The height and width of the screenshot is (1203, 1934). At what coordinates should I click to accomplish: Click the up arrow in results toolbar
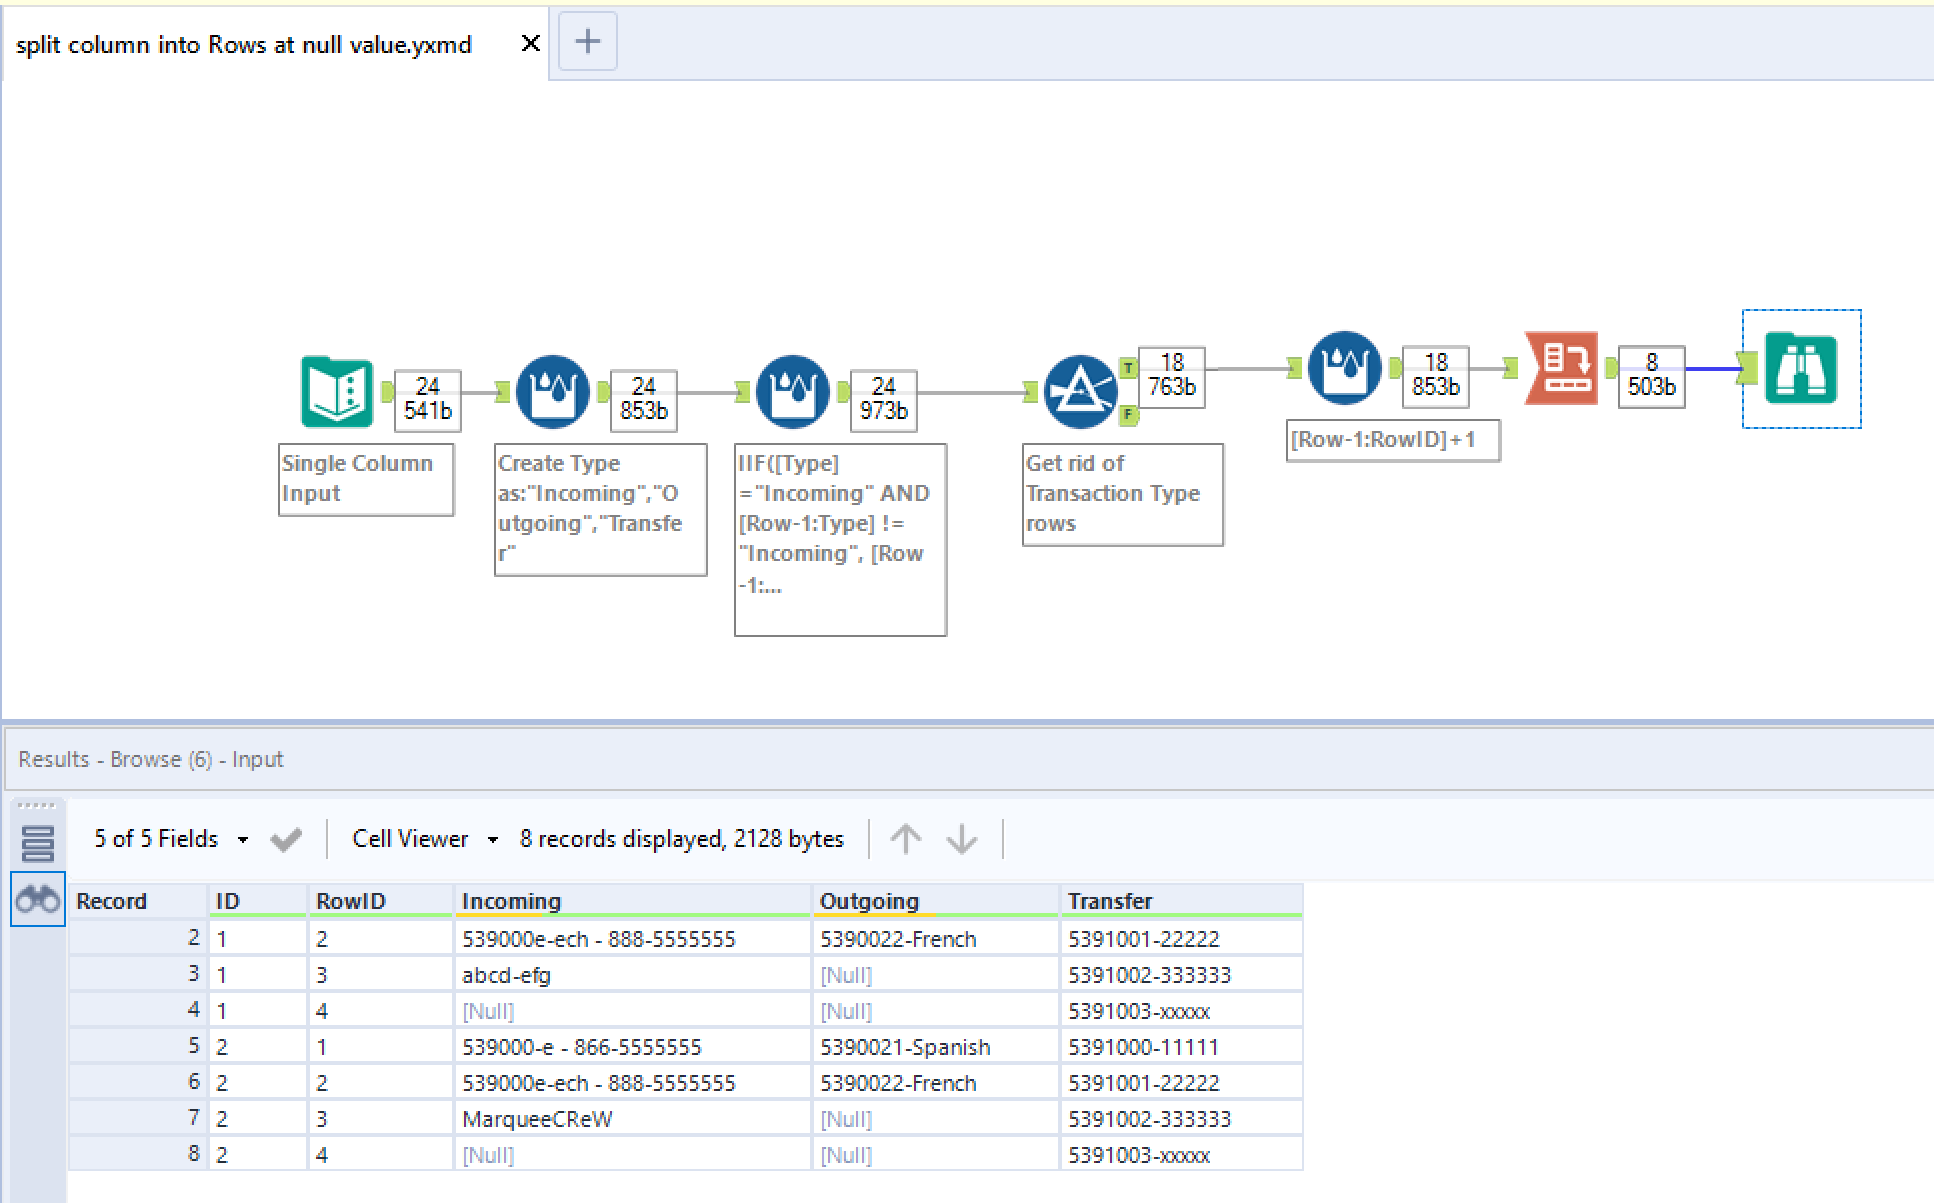[906, 839]
